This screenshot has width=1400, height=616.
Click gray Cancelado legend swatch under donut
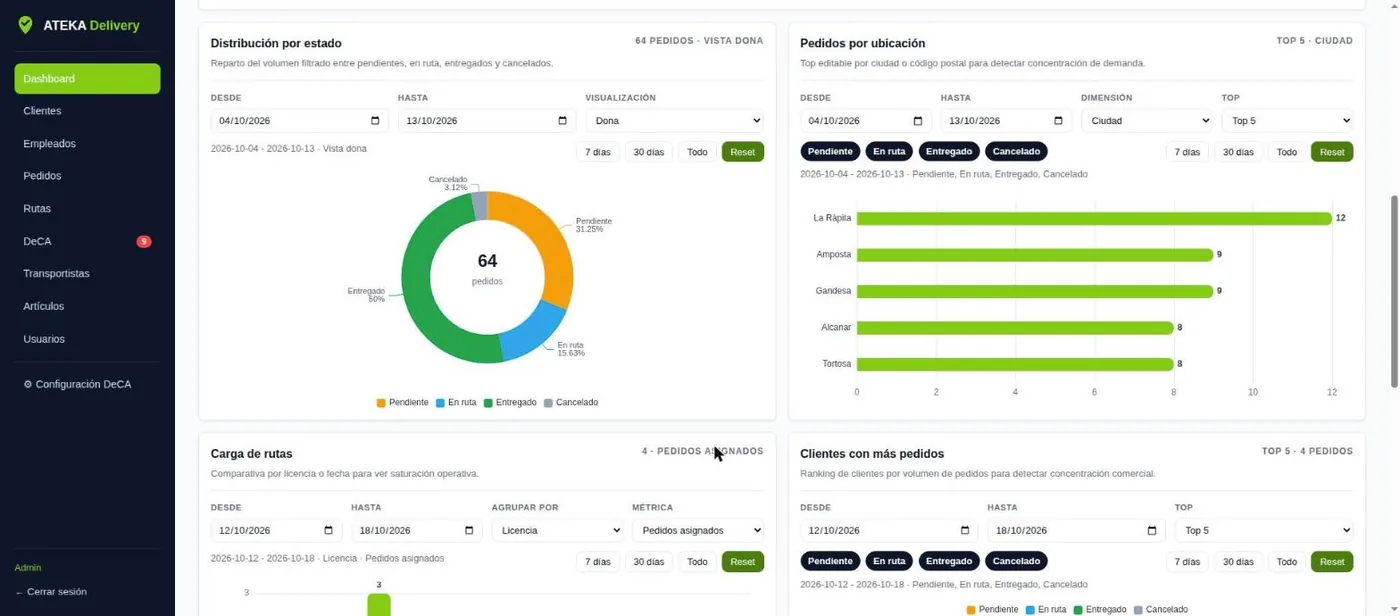[x=548, y=403]
